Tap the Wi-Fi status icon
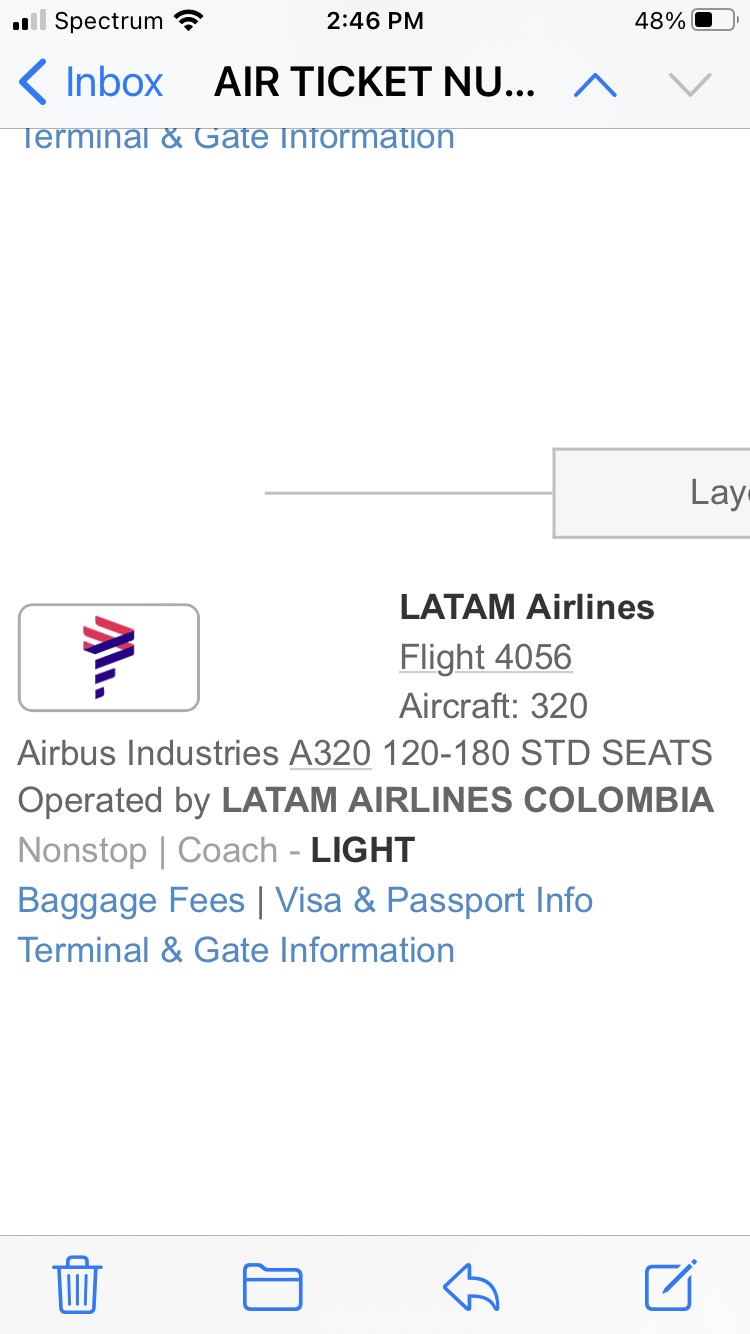 point(187,20)
